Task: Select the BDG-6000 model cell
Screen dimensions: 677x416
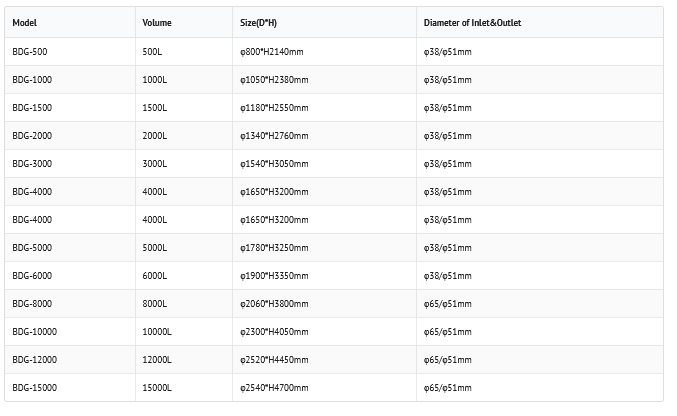Action: coord(31,275)
